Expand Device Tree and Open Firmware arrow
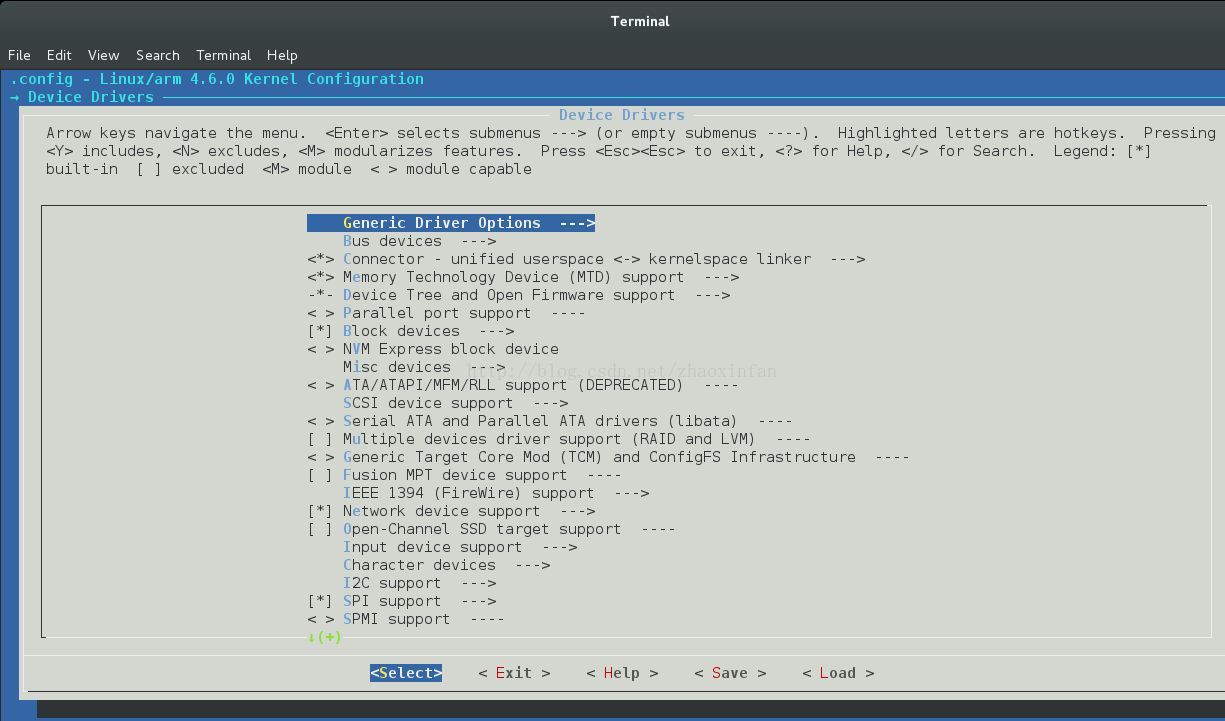 (712, 295)
